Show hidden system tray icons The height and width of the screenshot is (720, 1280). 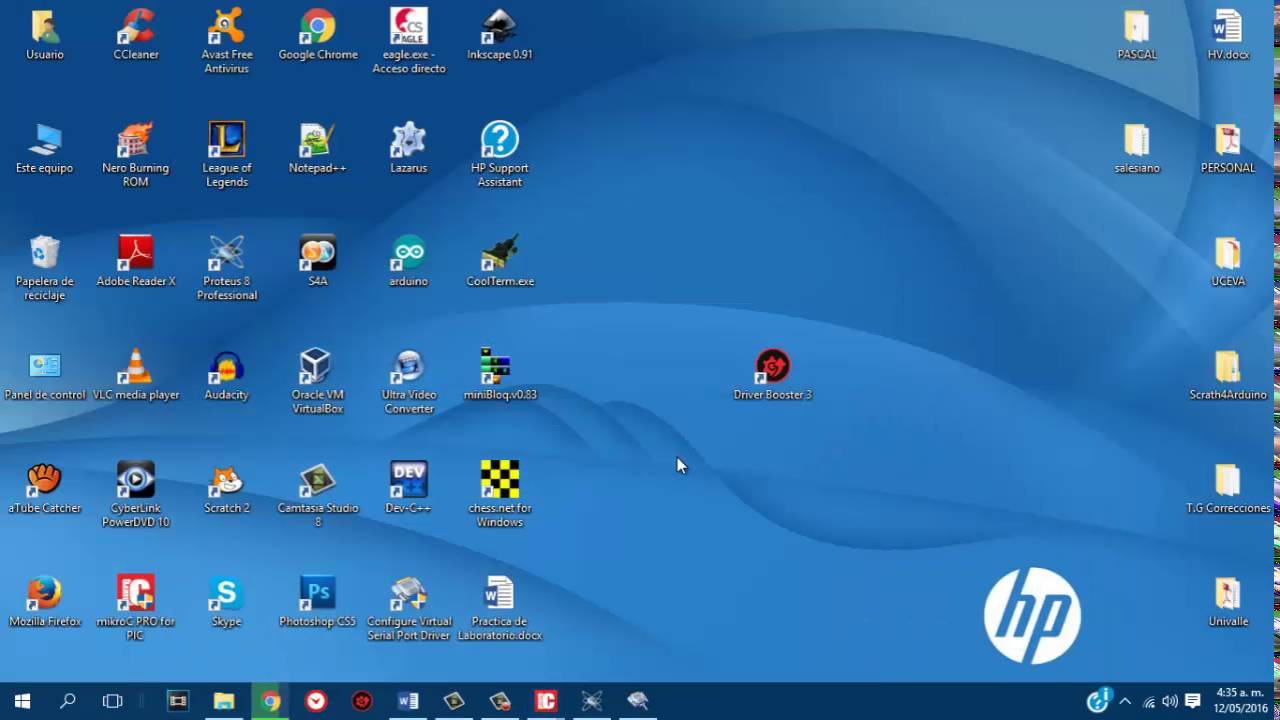click(1125, 701)
